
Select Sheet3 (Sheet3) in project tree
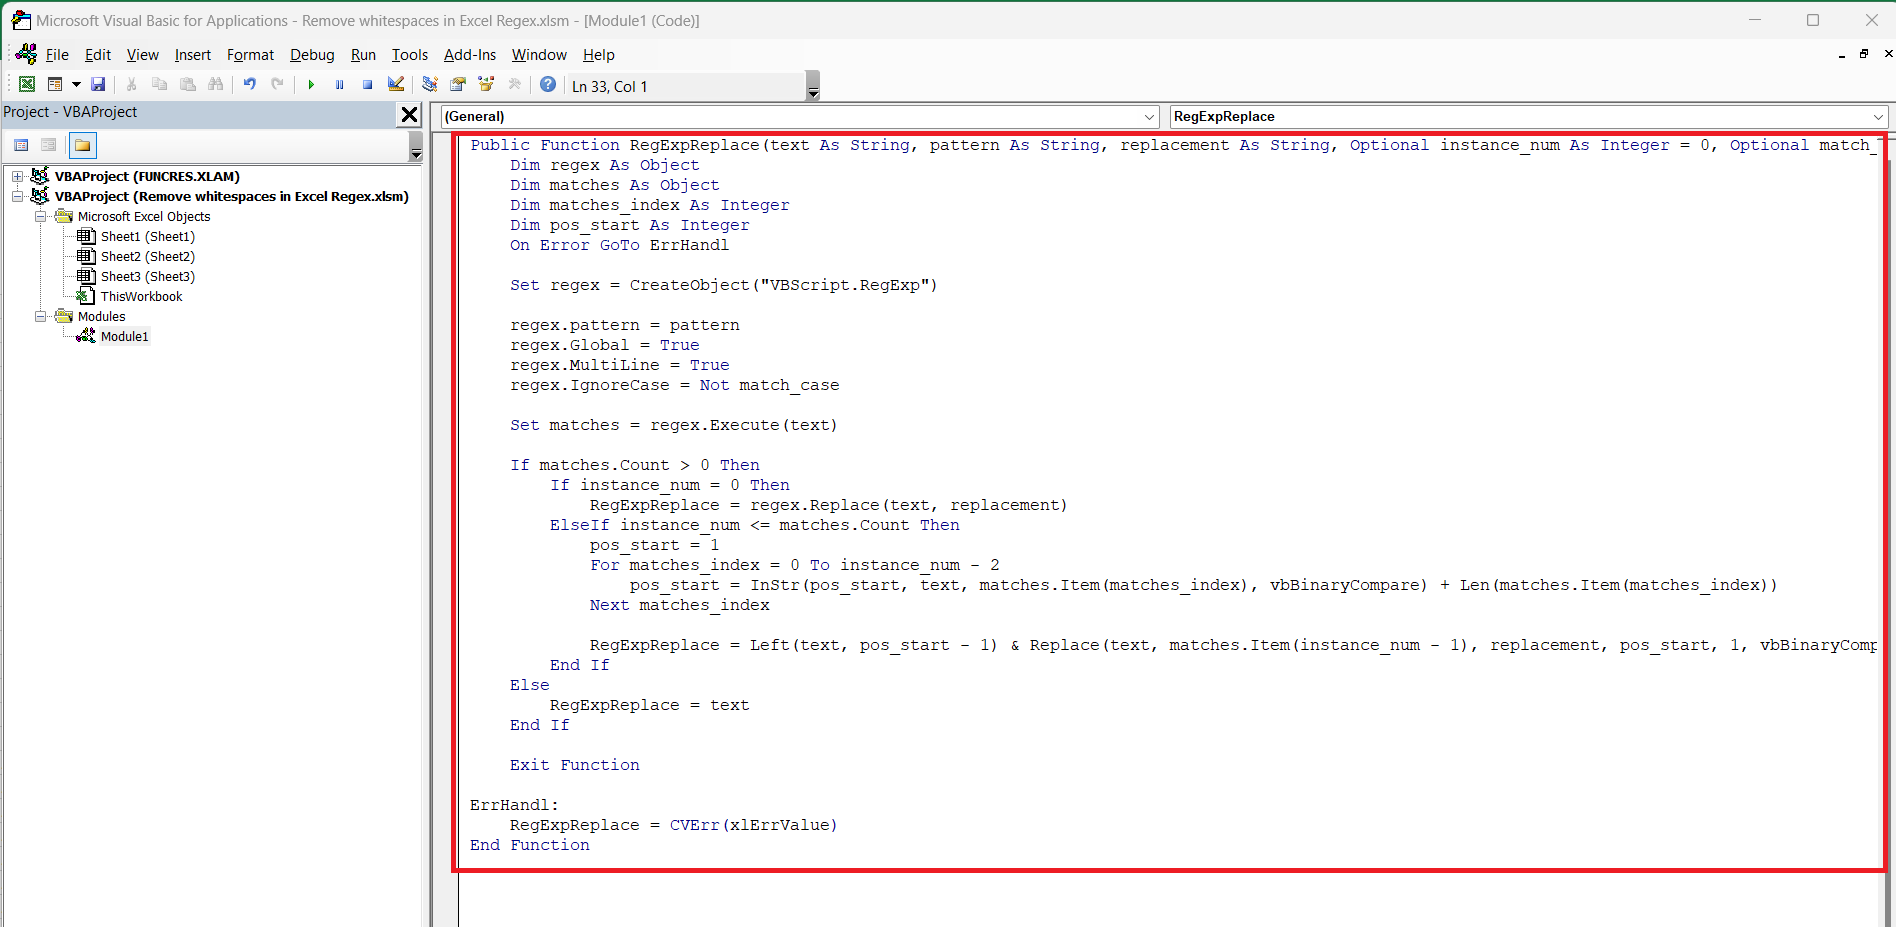tap(147, 276)
